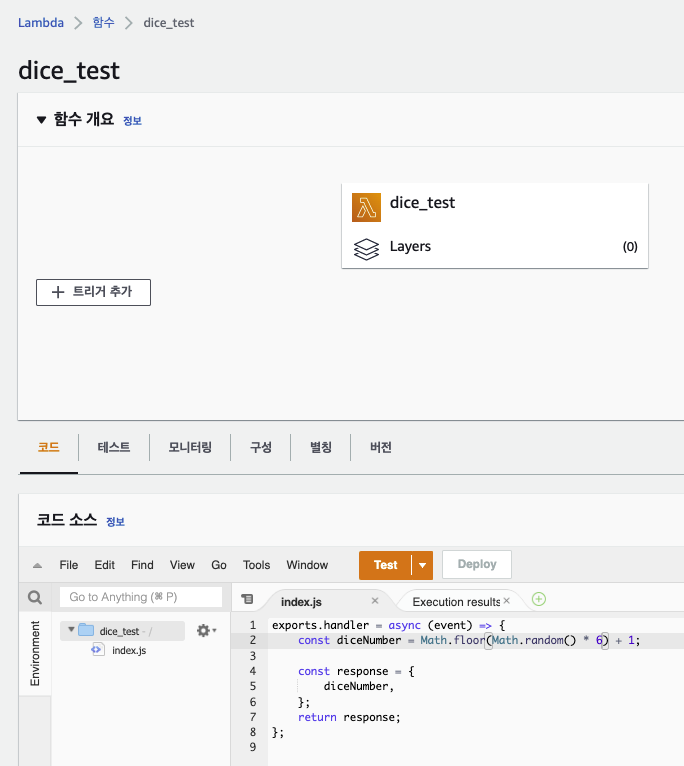Switch to the 모니터링 tab
The image size is (684, 766).
[x=190, y=447]
